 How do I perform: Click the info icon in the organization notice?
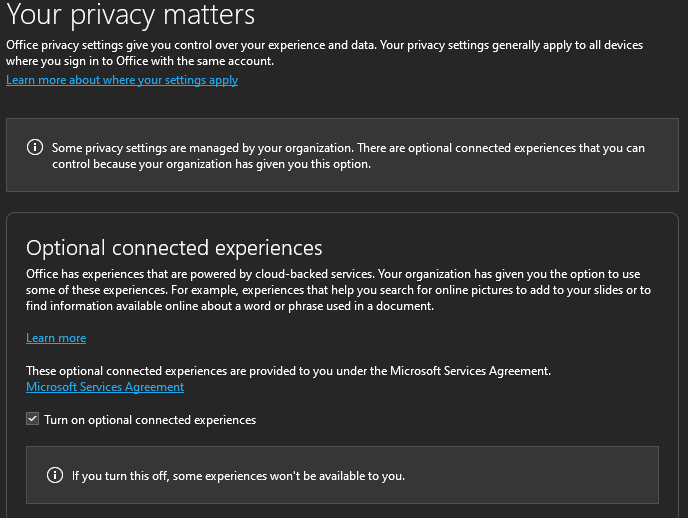pyautogui.click(x=35, y=148)
